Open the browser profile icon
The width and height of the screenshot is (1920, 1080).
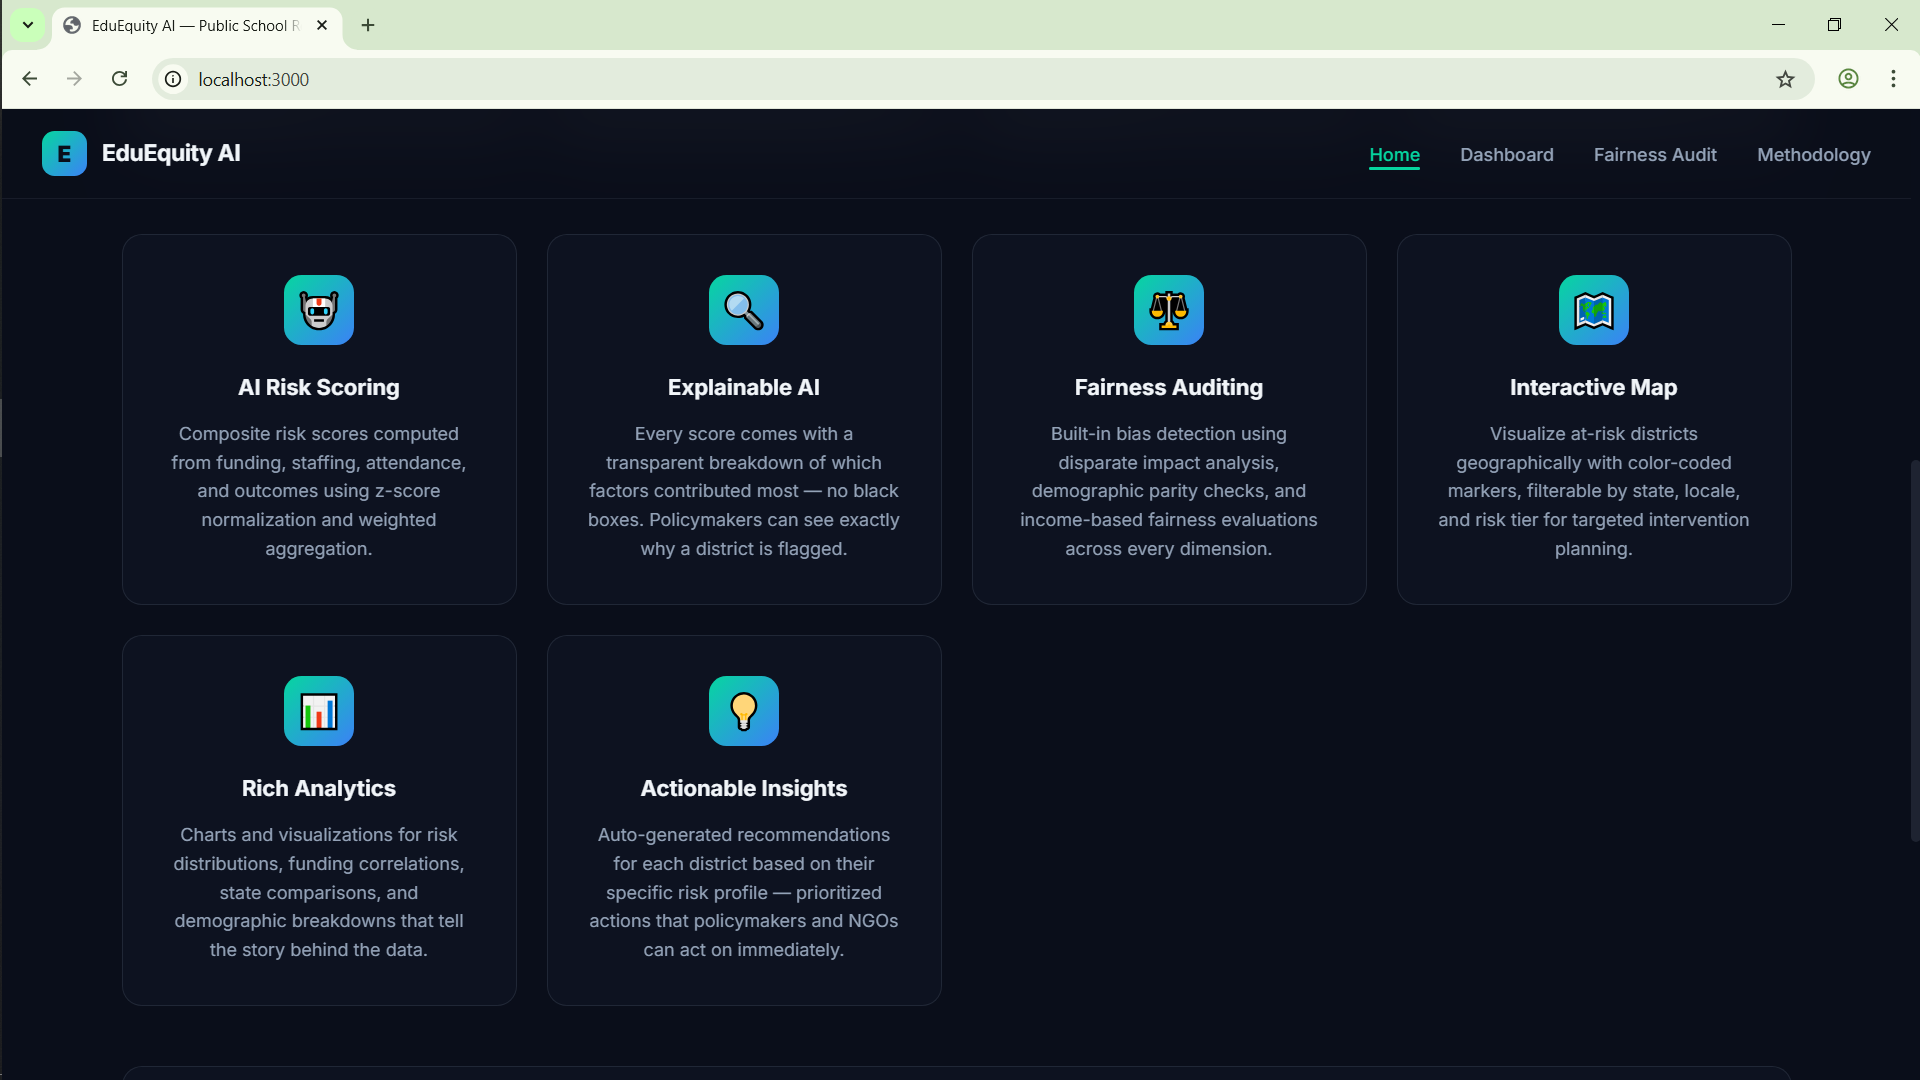coord(1848,79)
